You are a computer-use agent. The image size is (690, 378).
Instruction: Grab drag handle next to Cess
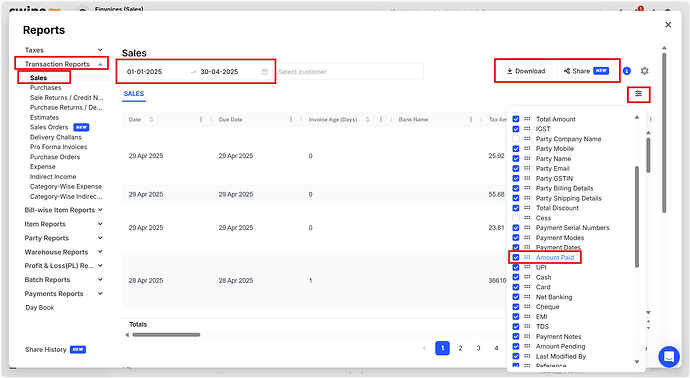527,218
